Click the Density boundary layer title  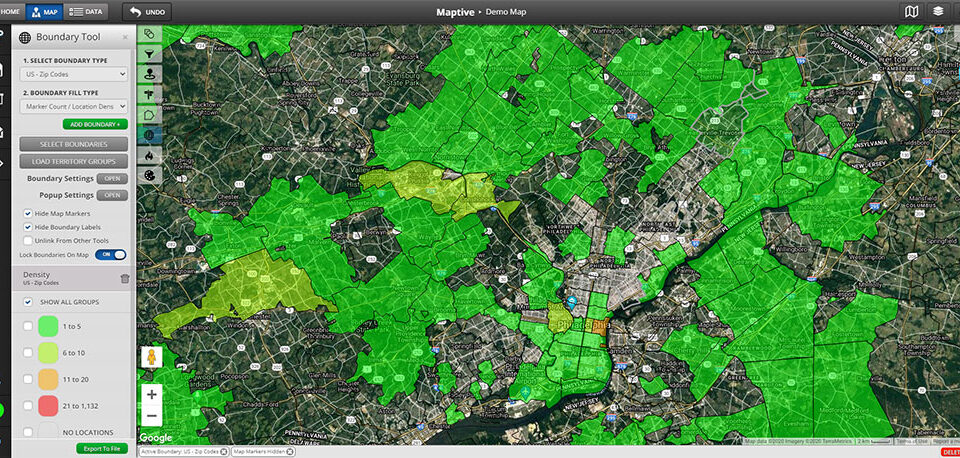[37, 275]
